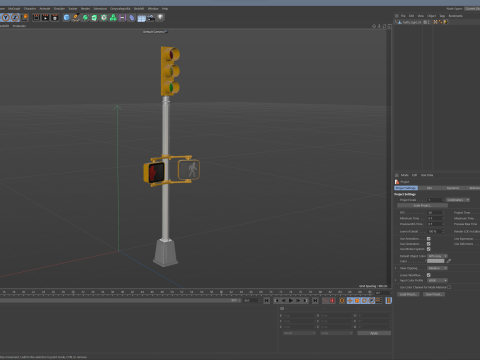Image resolution: width=480 pixels, height=360 pixels.
Task: Open the Centimeters unit dropdown
Action: [x=458, y=200]
